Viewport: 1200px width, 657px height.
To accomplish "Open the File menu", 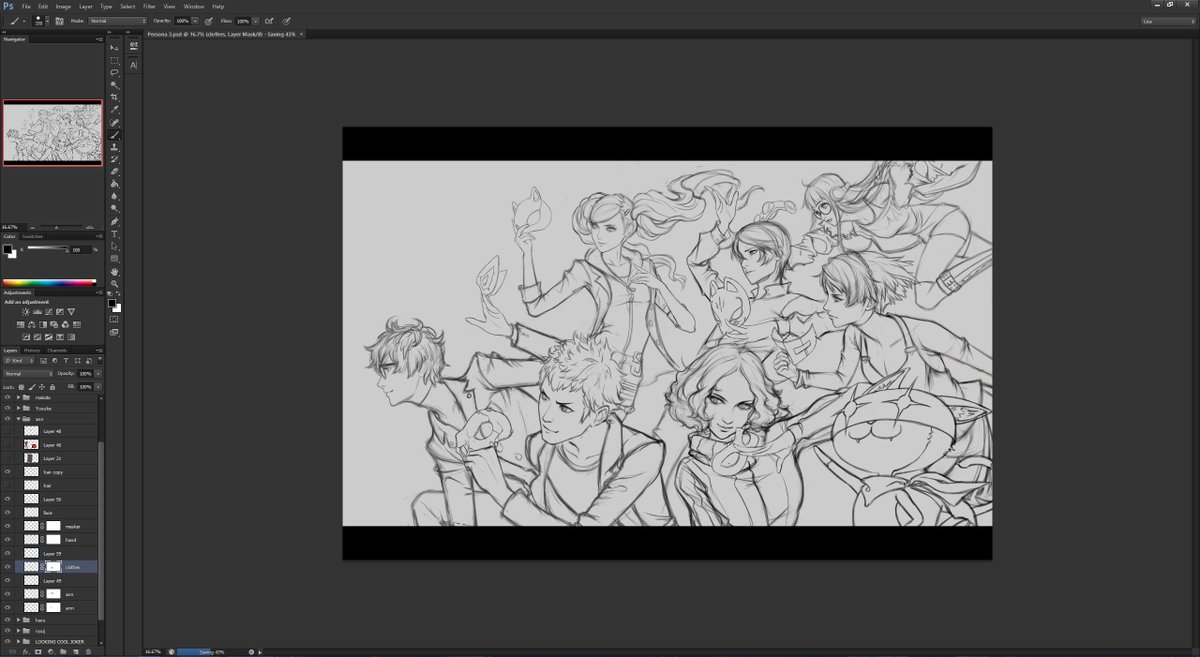I will 27,6.
